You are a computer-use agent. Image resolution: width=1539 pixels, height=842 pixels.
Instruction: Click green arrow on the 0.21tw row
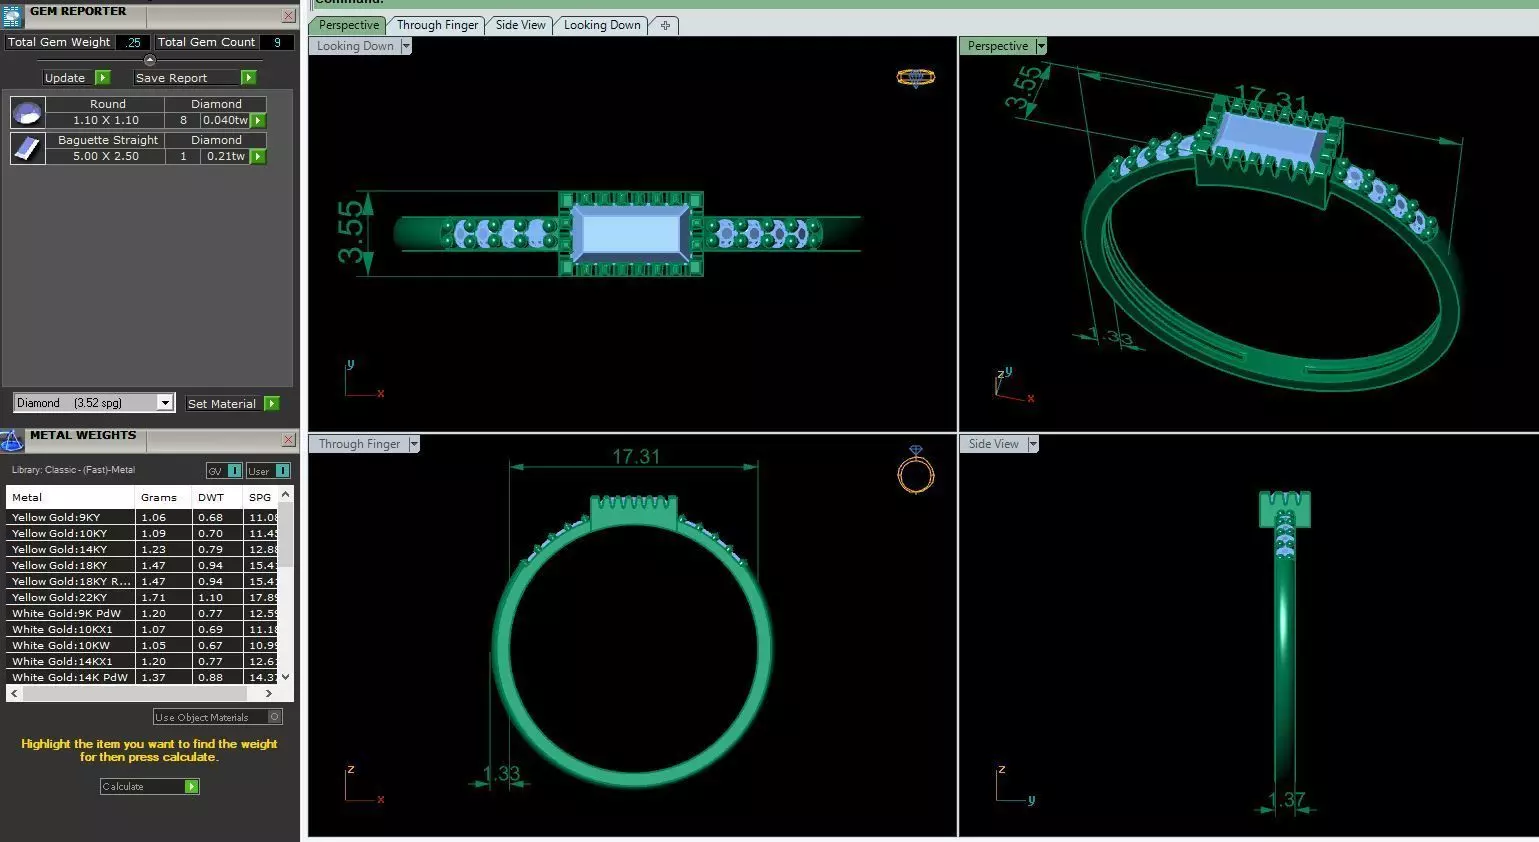tap(258, 156)
